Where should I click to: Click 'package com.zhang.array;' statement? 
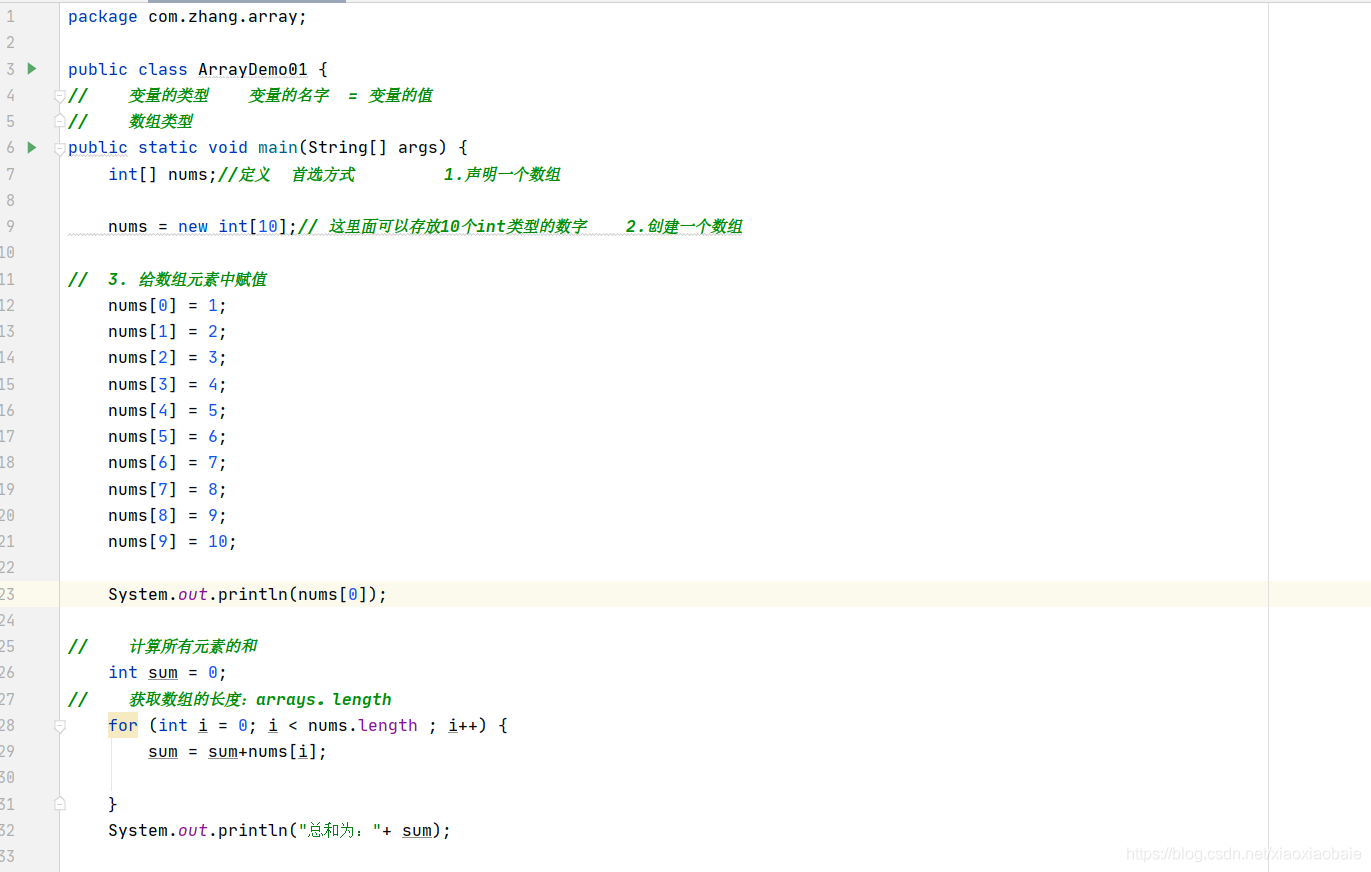[187, 17]
